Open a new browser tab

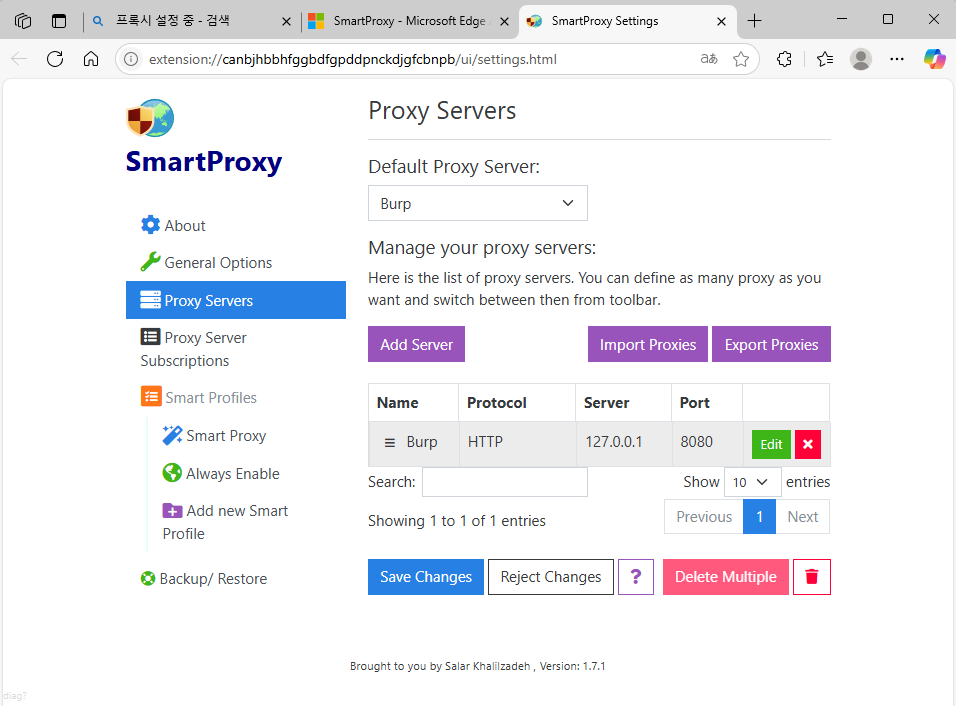point(754,21)
